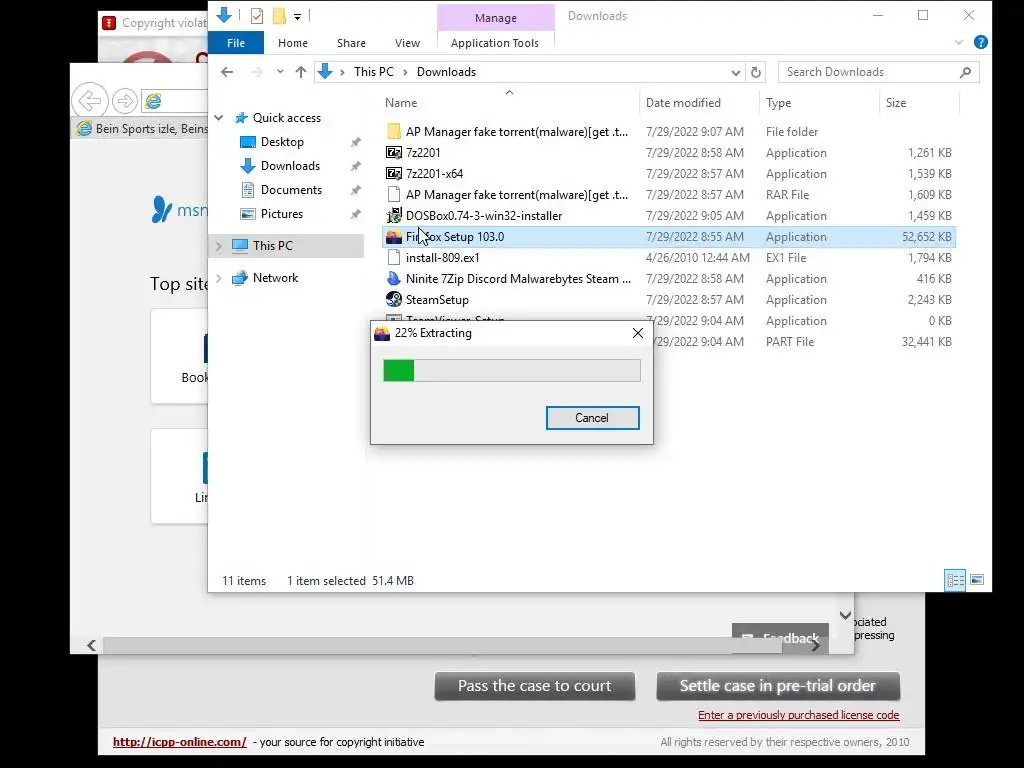Image resolution: width=1024 pixels, height=768 pixels.
Task: Expand the This PC tree node
Action: click(x=219, y=246)
